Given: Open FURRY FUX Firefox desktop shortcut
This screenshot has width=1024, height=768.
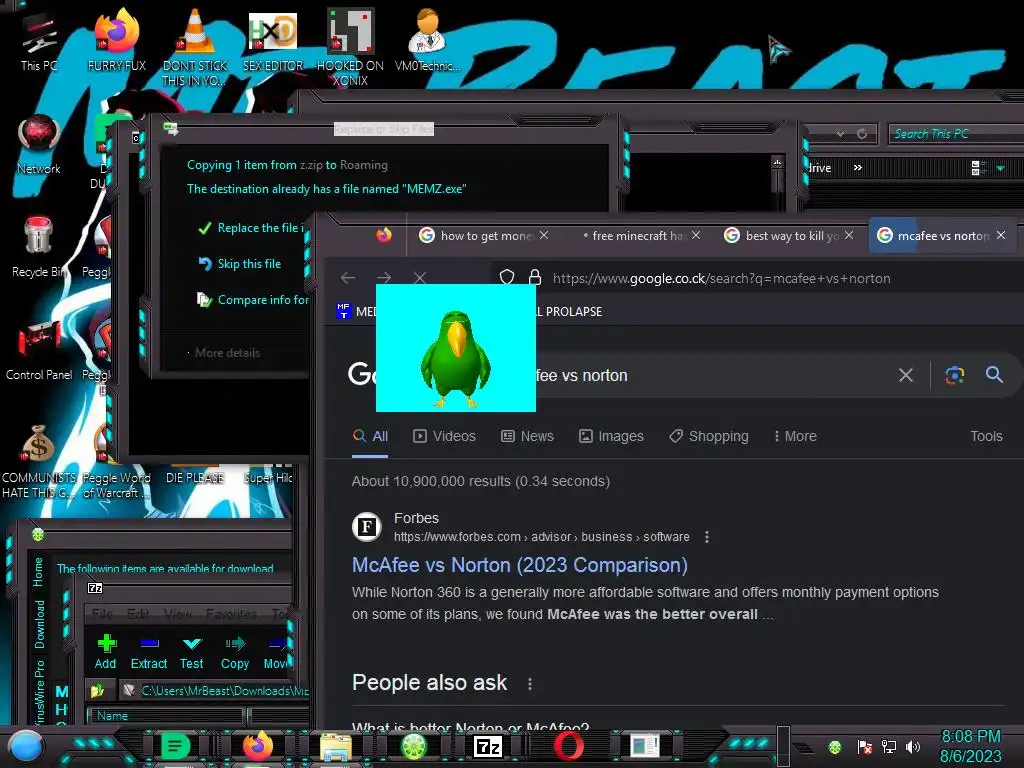Looking at the screenshot, I should point(116,40).
